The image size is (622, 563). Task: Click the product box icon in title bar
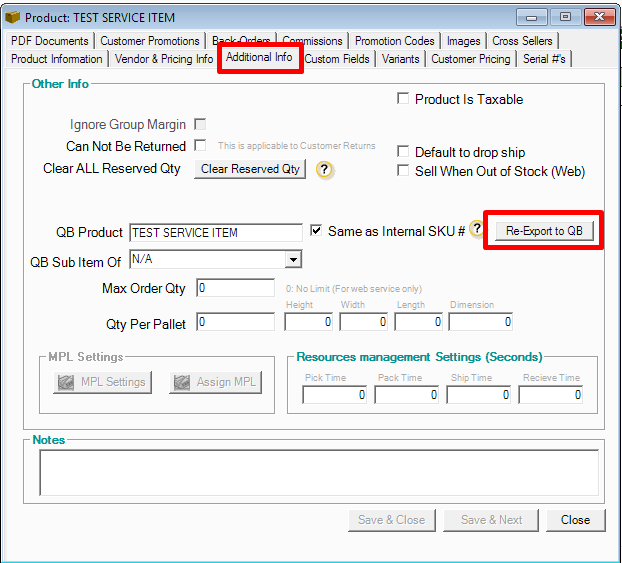[x=13, y=17]
